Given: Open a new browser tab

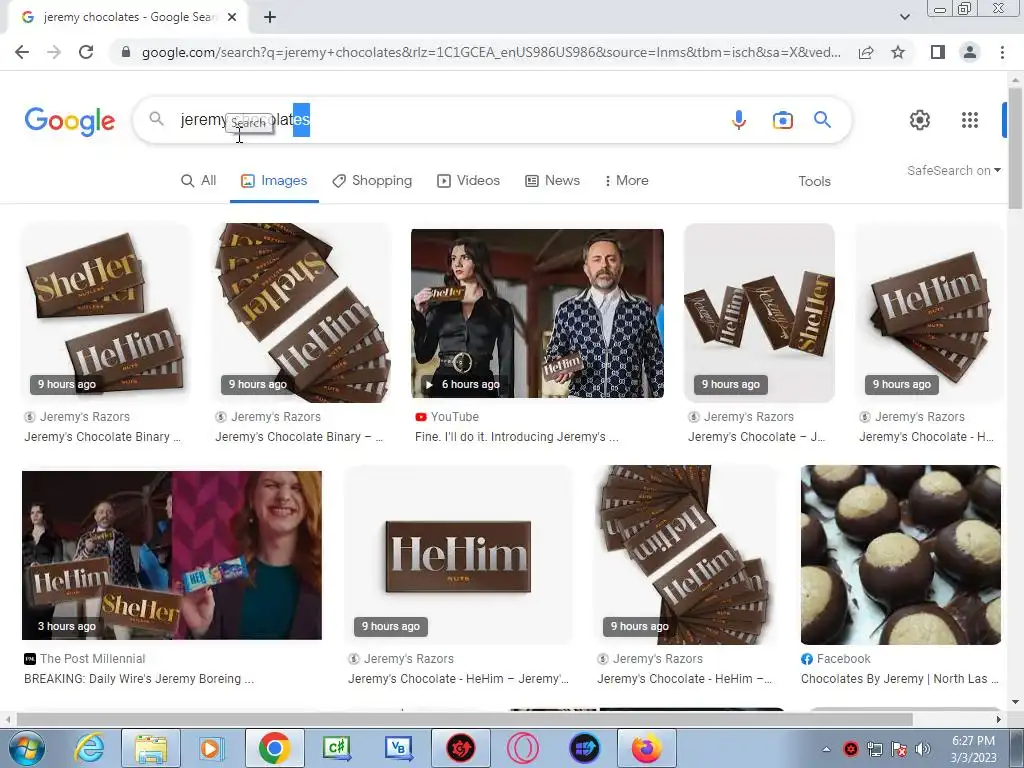Looking at the screenshot, I should pyautogui.click(x=270, y=17).
